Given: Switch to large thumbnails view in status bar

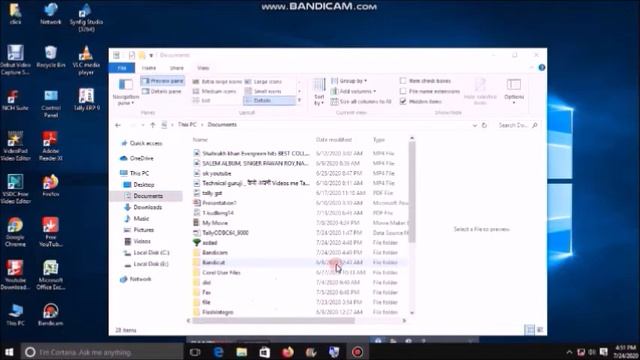Looking at the screenshot, I should (x=540, y=330).
